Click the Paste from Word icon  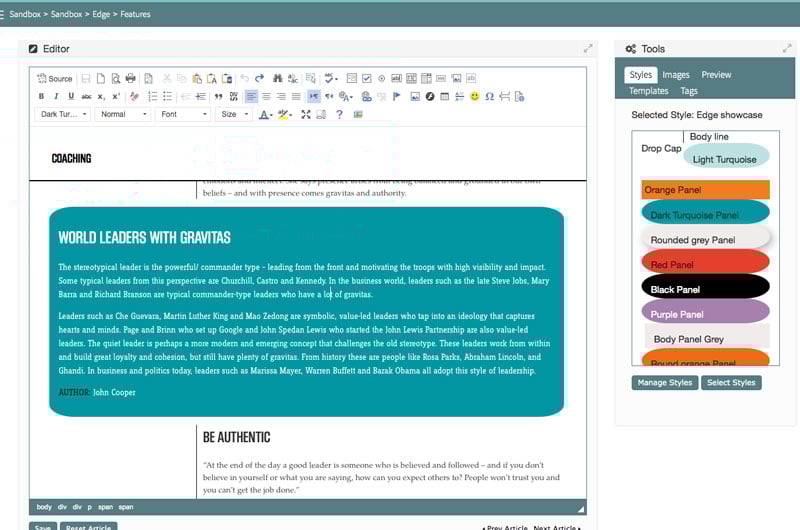click(227, 79)
